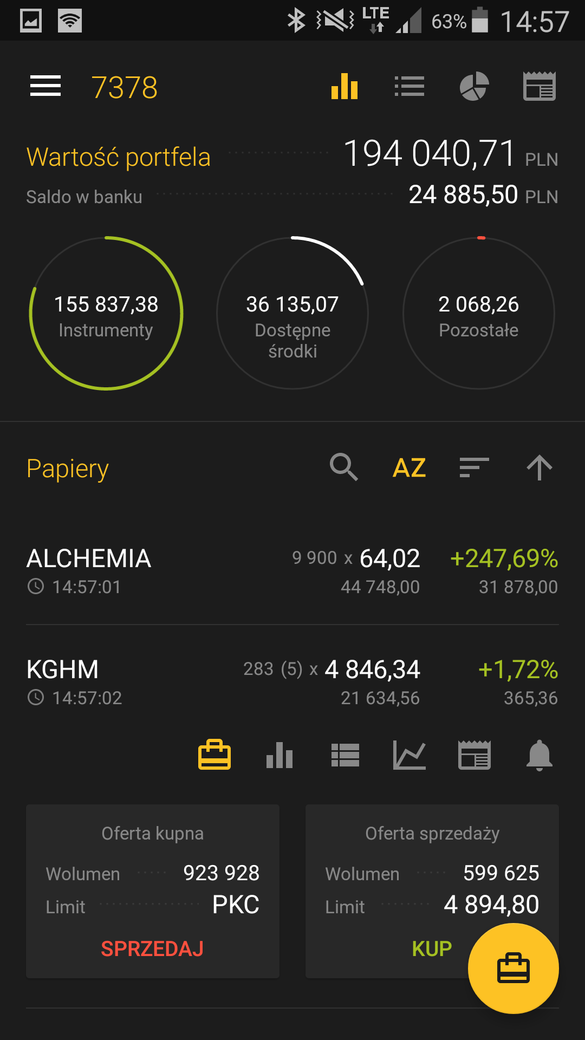Open the pie chart portfolio view
Screen dimensions: 585x1040
(474, 86)
